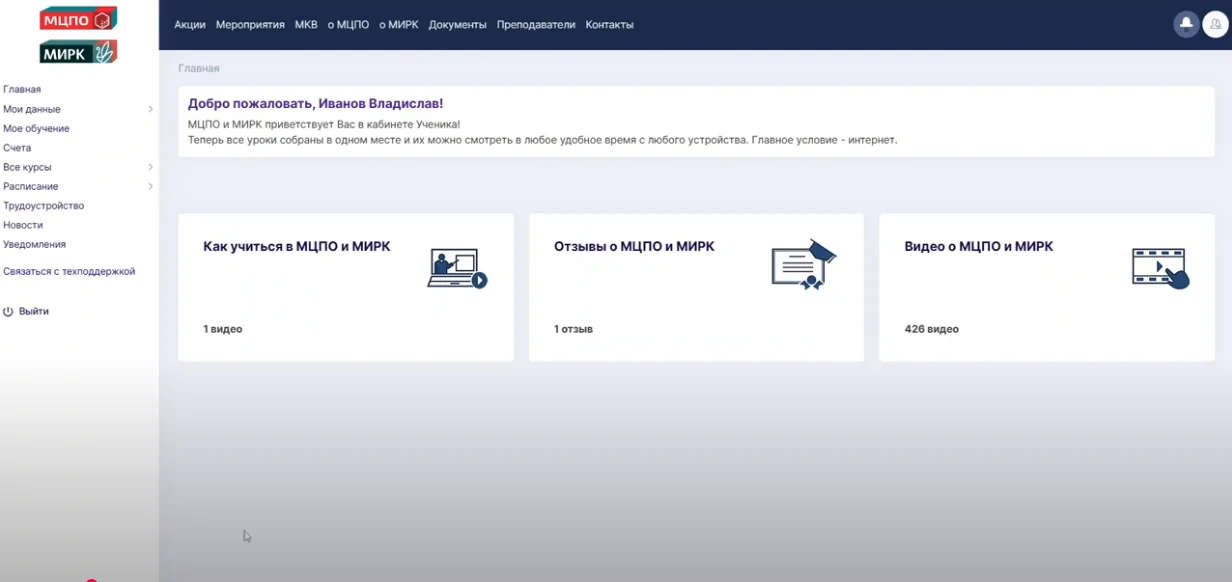The image size is (1232, 582).
Task: Expand the Мои данные submenu arrow
Action: coord(151,109)
